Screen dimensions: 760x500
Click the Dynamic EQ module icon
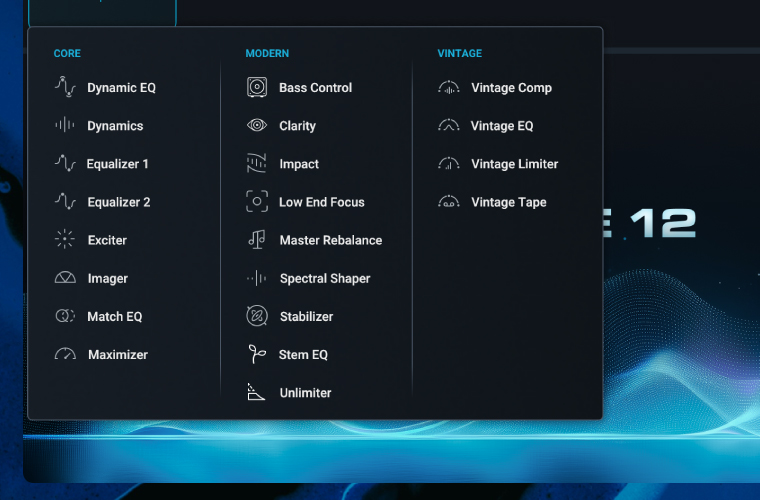point(65,88)
